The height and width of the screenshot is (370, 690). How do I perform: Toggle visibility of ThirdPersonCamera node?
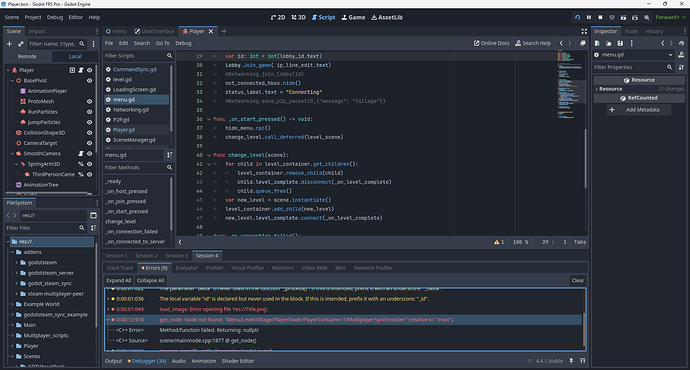[89, 175]
